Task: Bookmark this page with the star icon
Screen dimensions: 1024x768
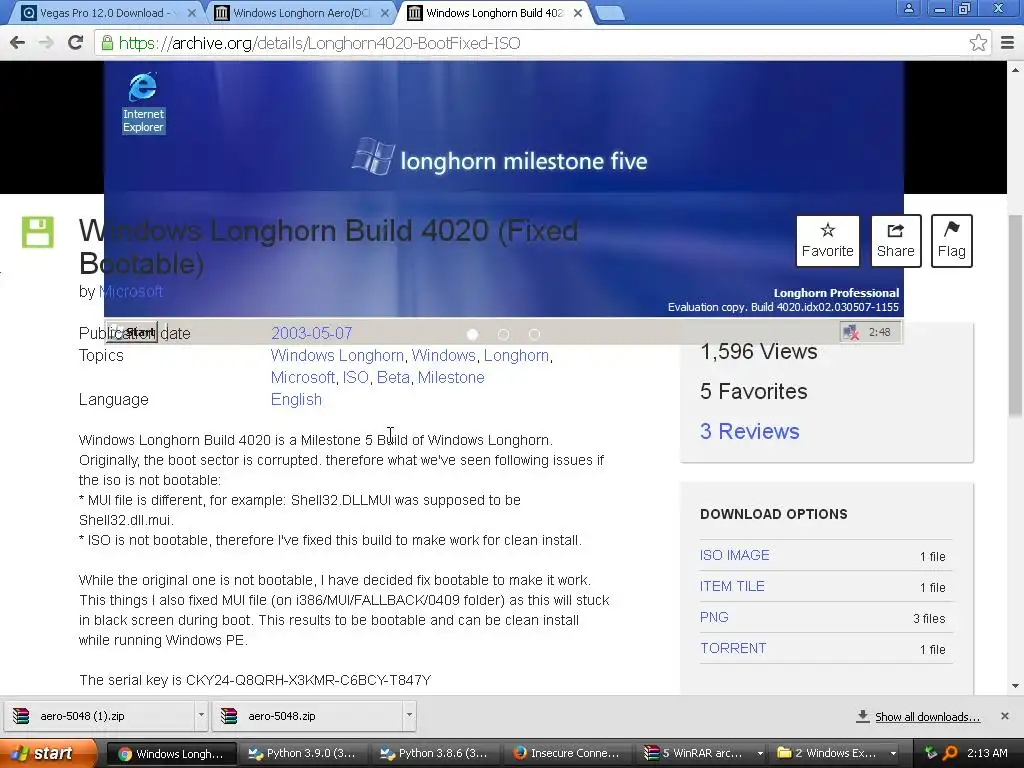Action: click(x=978, y=43)
